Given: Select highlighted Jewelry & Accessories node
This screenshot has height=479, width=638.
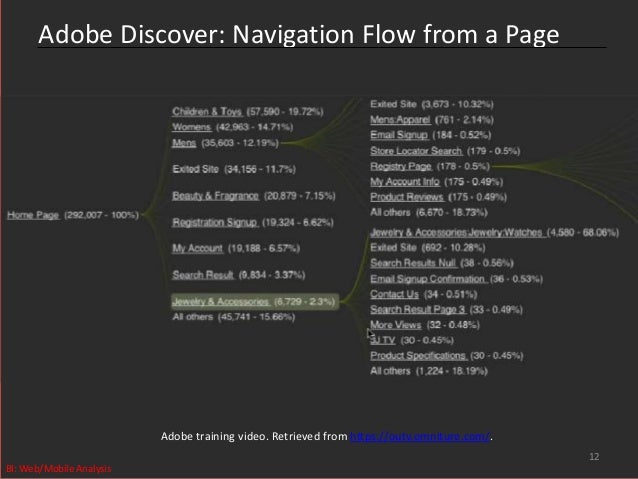Looking at the screenshot, I should click(255, 302).
